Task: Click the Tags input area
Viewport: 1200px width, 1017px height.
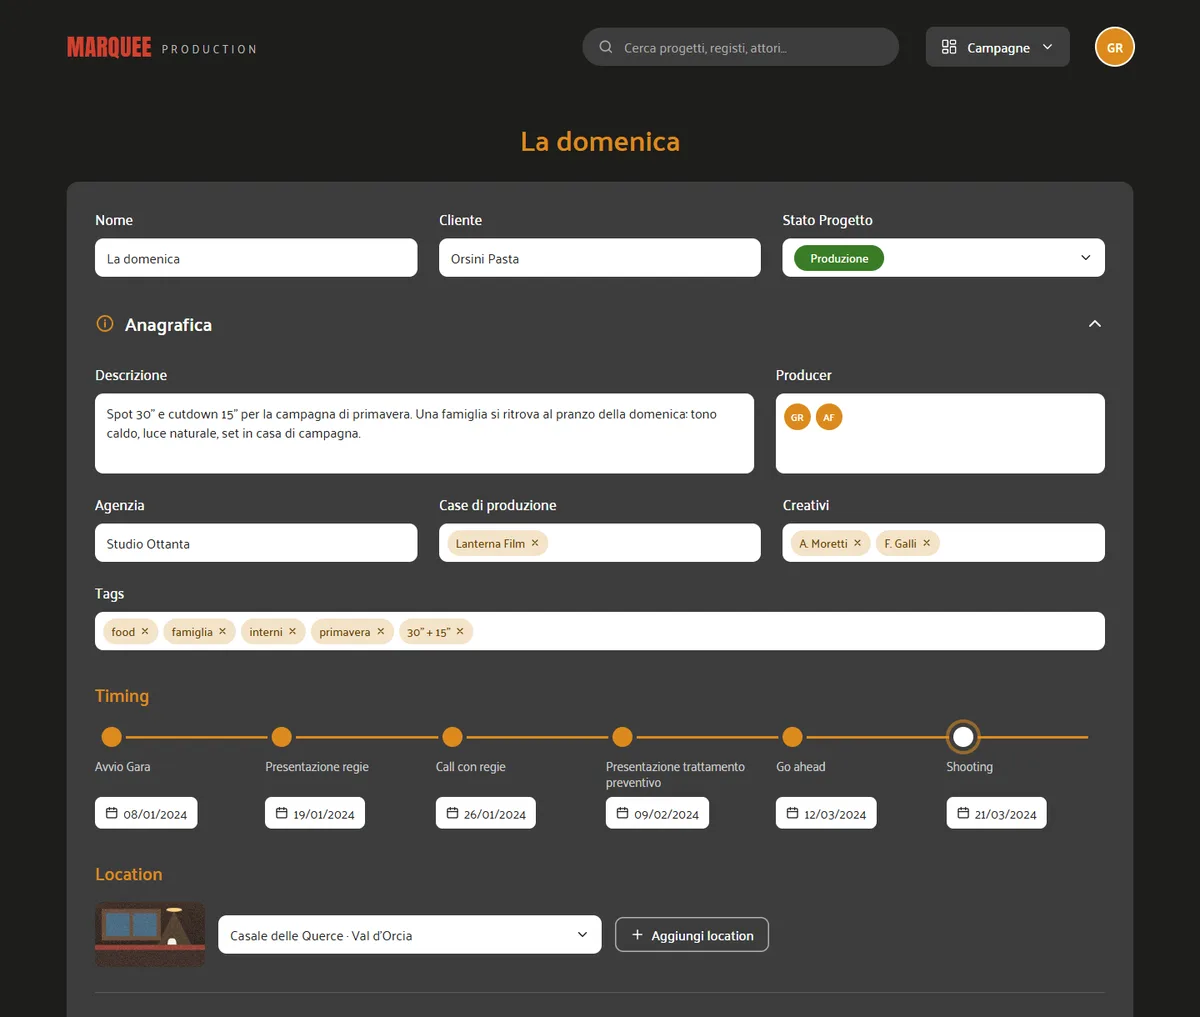Action: [600, 631]
